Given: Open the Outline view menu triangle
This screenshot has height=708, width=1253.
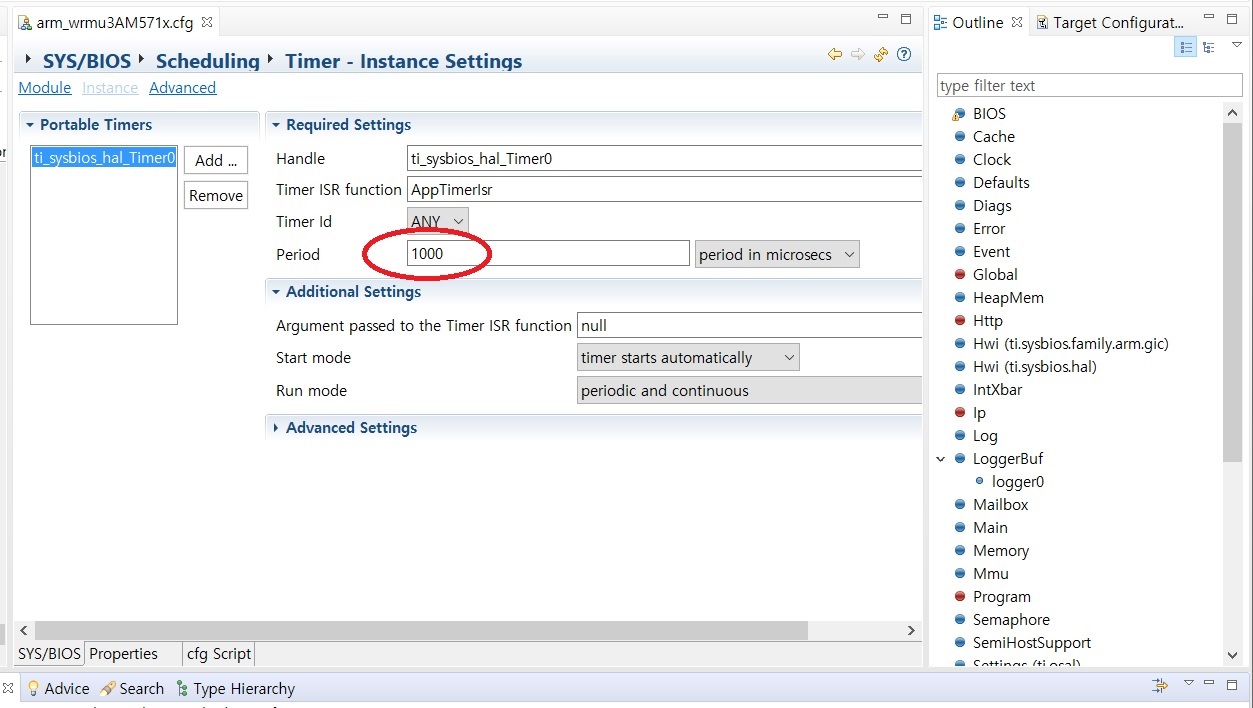Looking at the screenshot, I should 1238,46.
